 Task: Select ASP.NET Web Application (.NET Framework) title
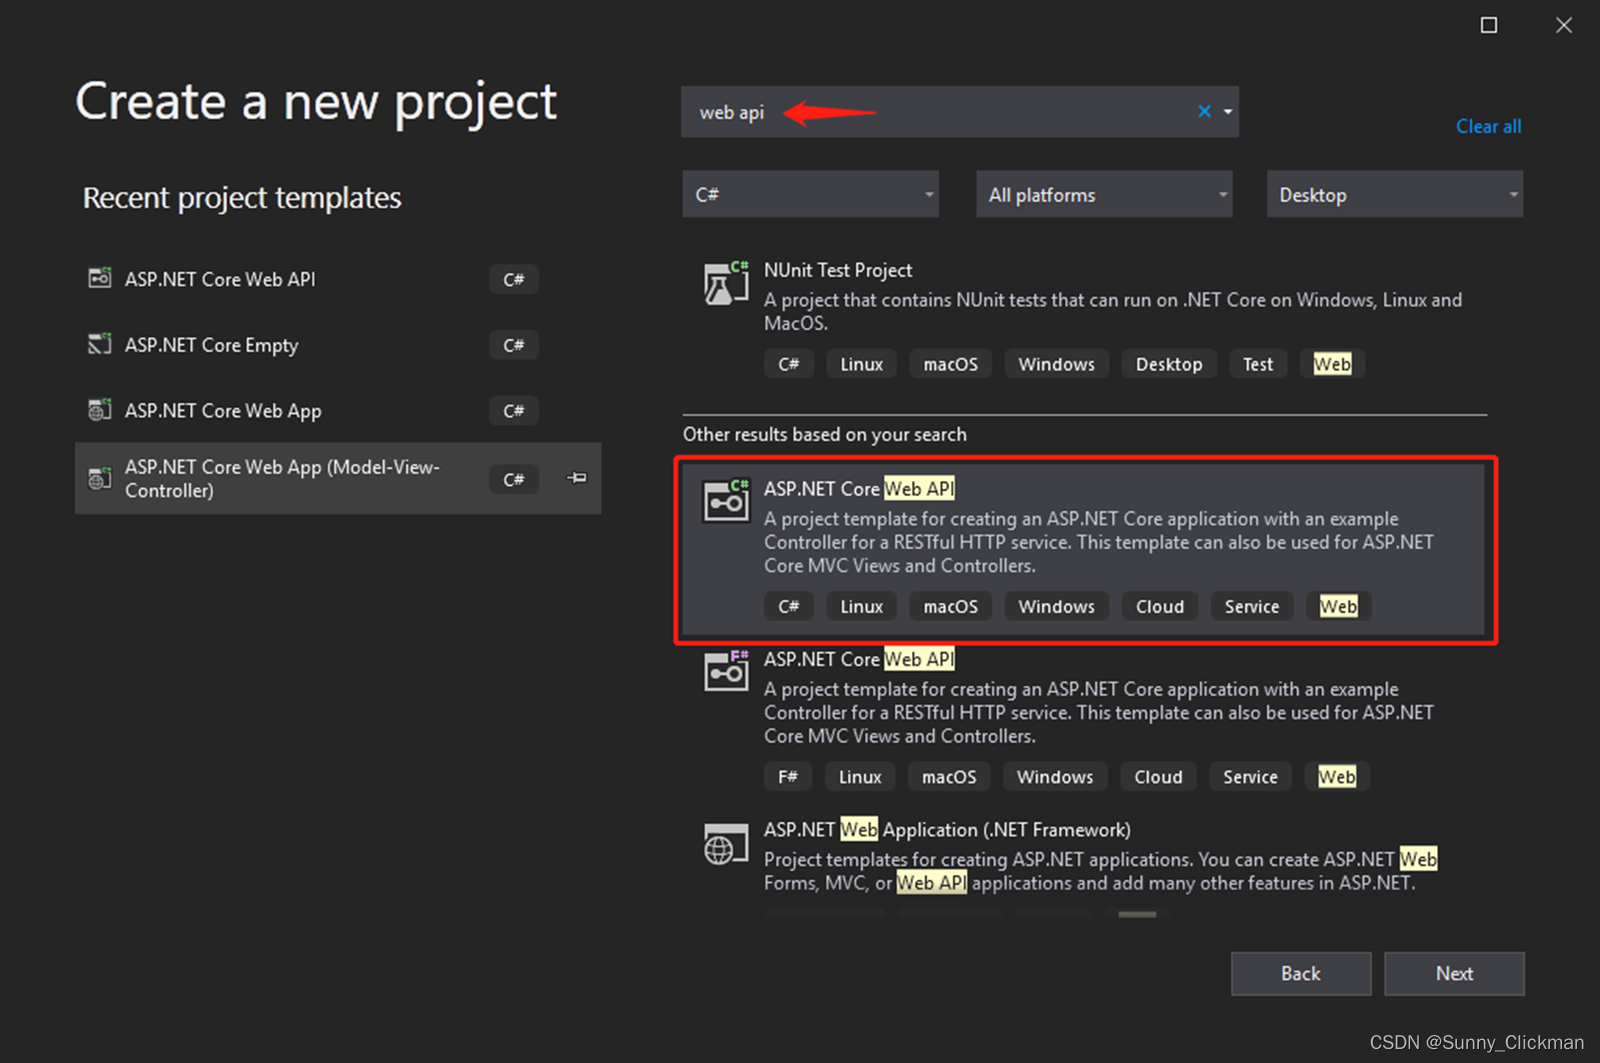coord(947,829)
